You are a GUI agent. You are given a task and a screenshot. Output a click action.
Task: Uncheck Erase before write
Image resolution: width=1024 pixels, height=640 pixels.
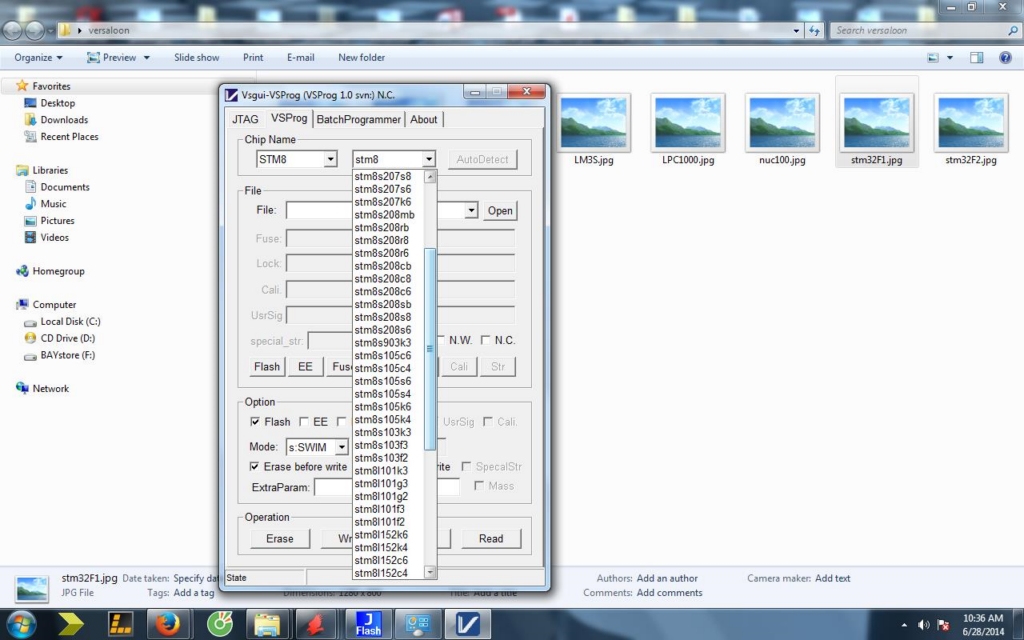254,467
